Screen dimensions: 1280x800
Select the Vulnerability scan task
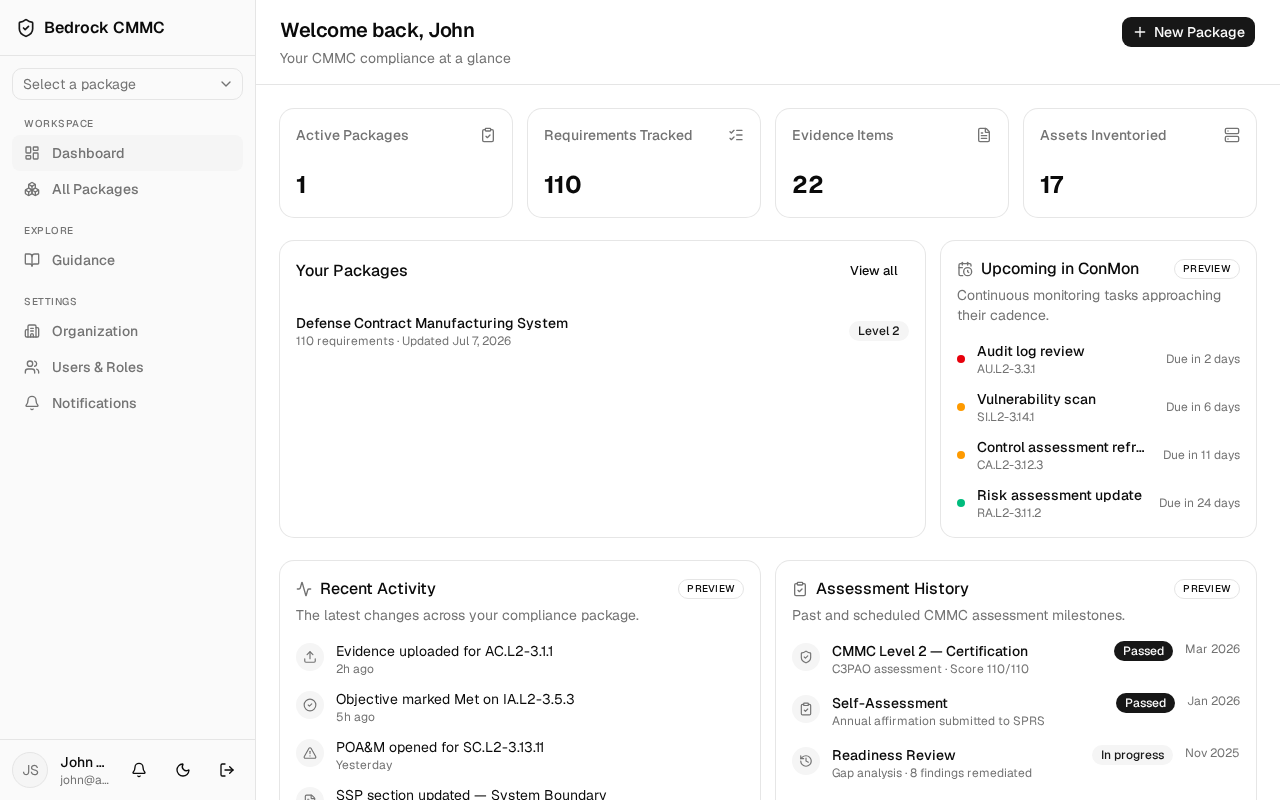tap(1098, 407)
